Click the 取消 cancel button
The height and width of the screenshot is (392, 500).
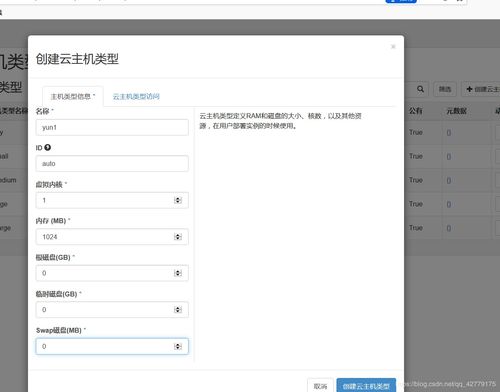[x=320, y=386]
